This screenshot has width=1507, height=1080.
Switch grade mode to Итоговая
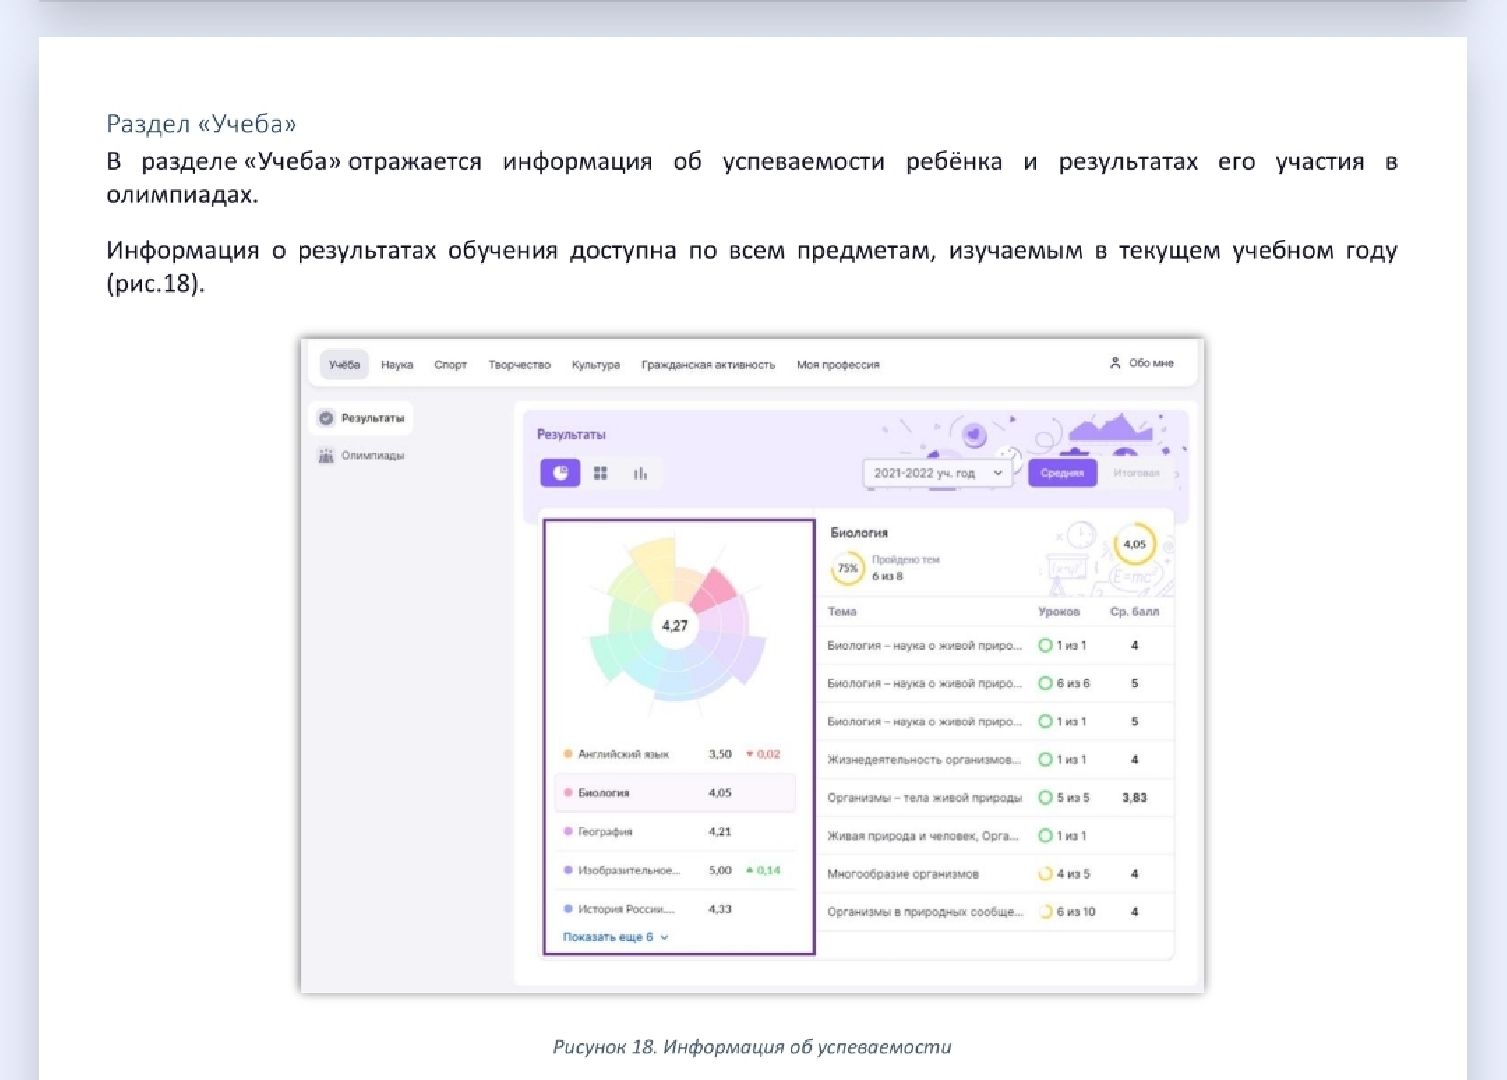(1136, 472)
